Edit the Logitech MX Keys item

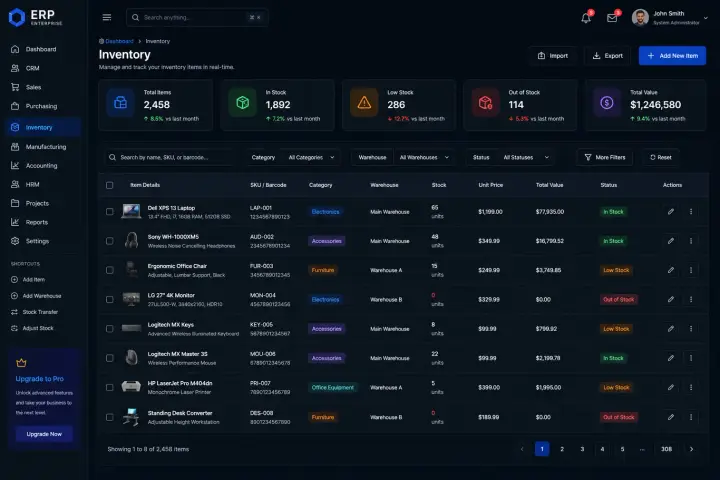pyautogui.click(x=671, y=329)
